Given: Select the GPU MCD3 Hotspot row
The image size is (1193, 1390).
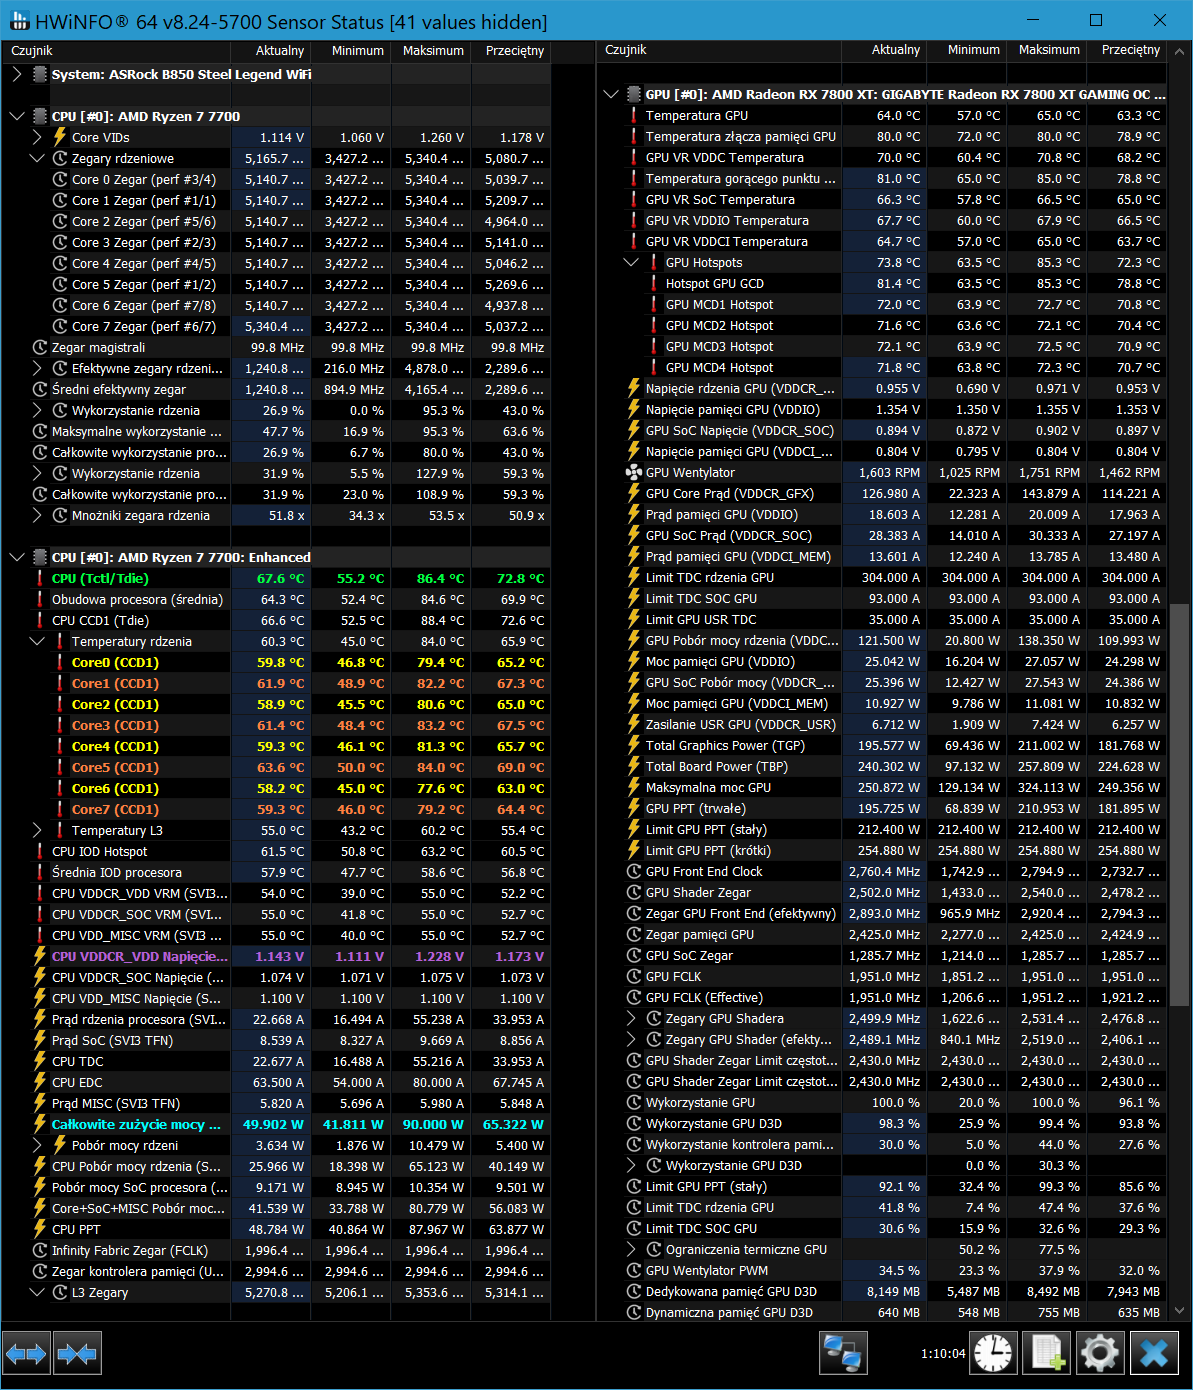Looking at the screenshot, I should pos(881,346).
